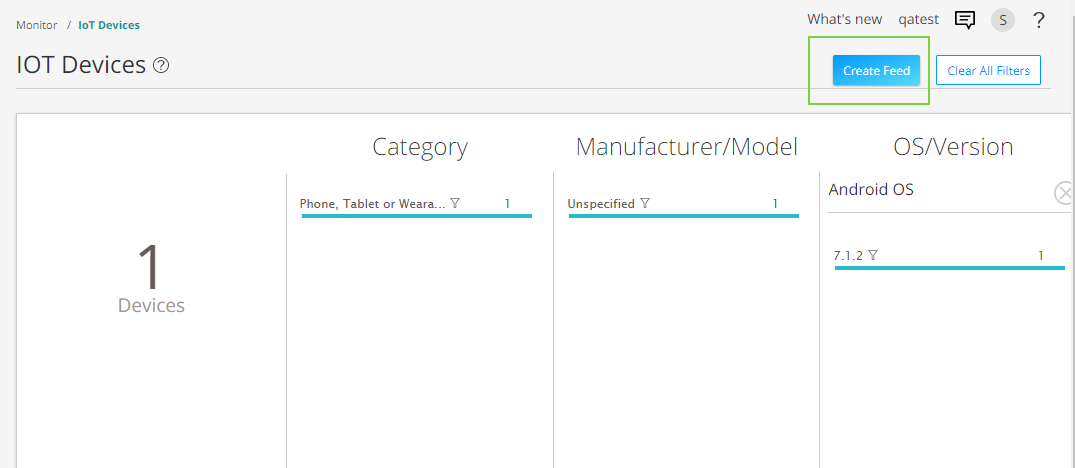The height and width of the screenshot is (468, 1075).
Task: Click the teal bar under Unspecified
Action: tap(684, 215)
